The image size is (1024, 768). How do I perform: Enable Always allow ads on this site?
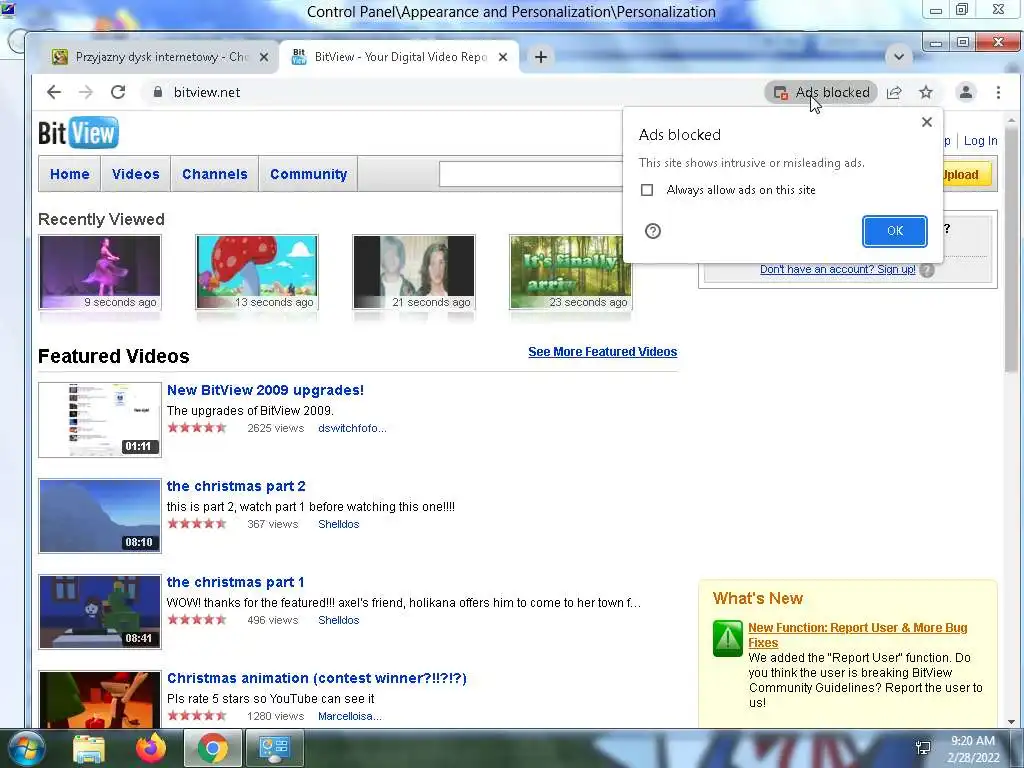pyautogui.click(x=647, y=190)
